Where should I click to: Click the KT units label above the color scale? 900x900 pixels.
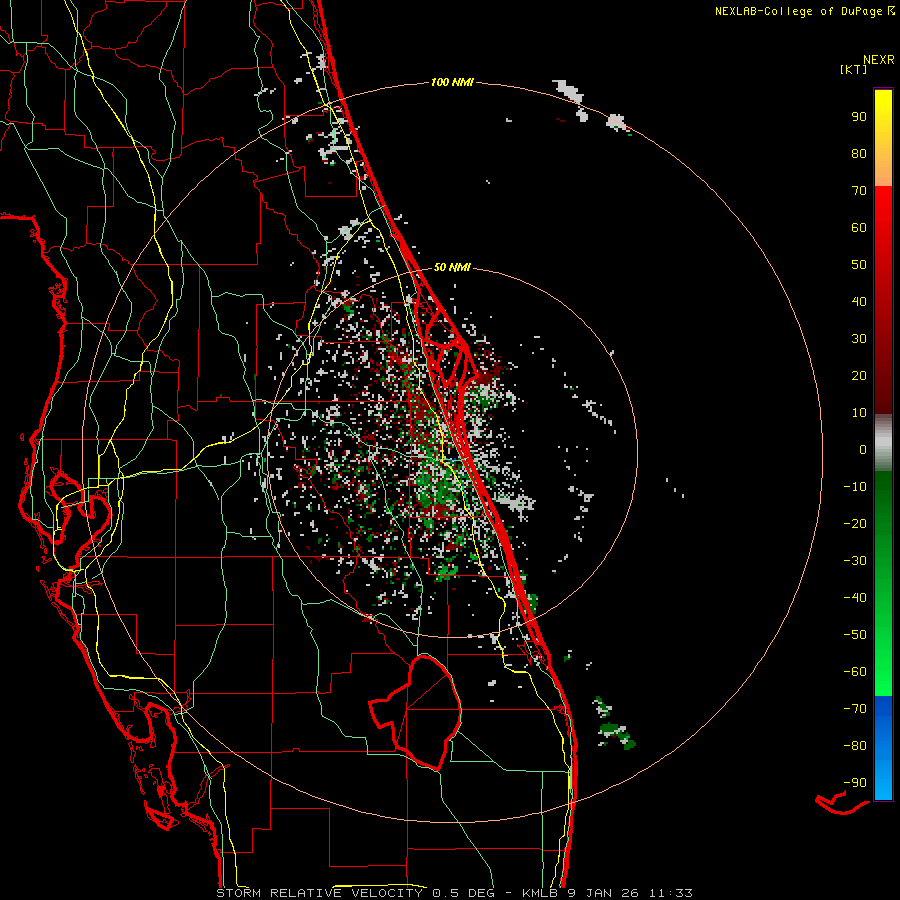(853, 69)
